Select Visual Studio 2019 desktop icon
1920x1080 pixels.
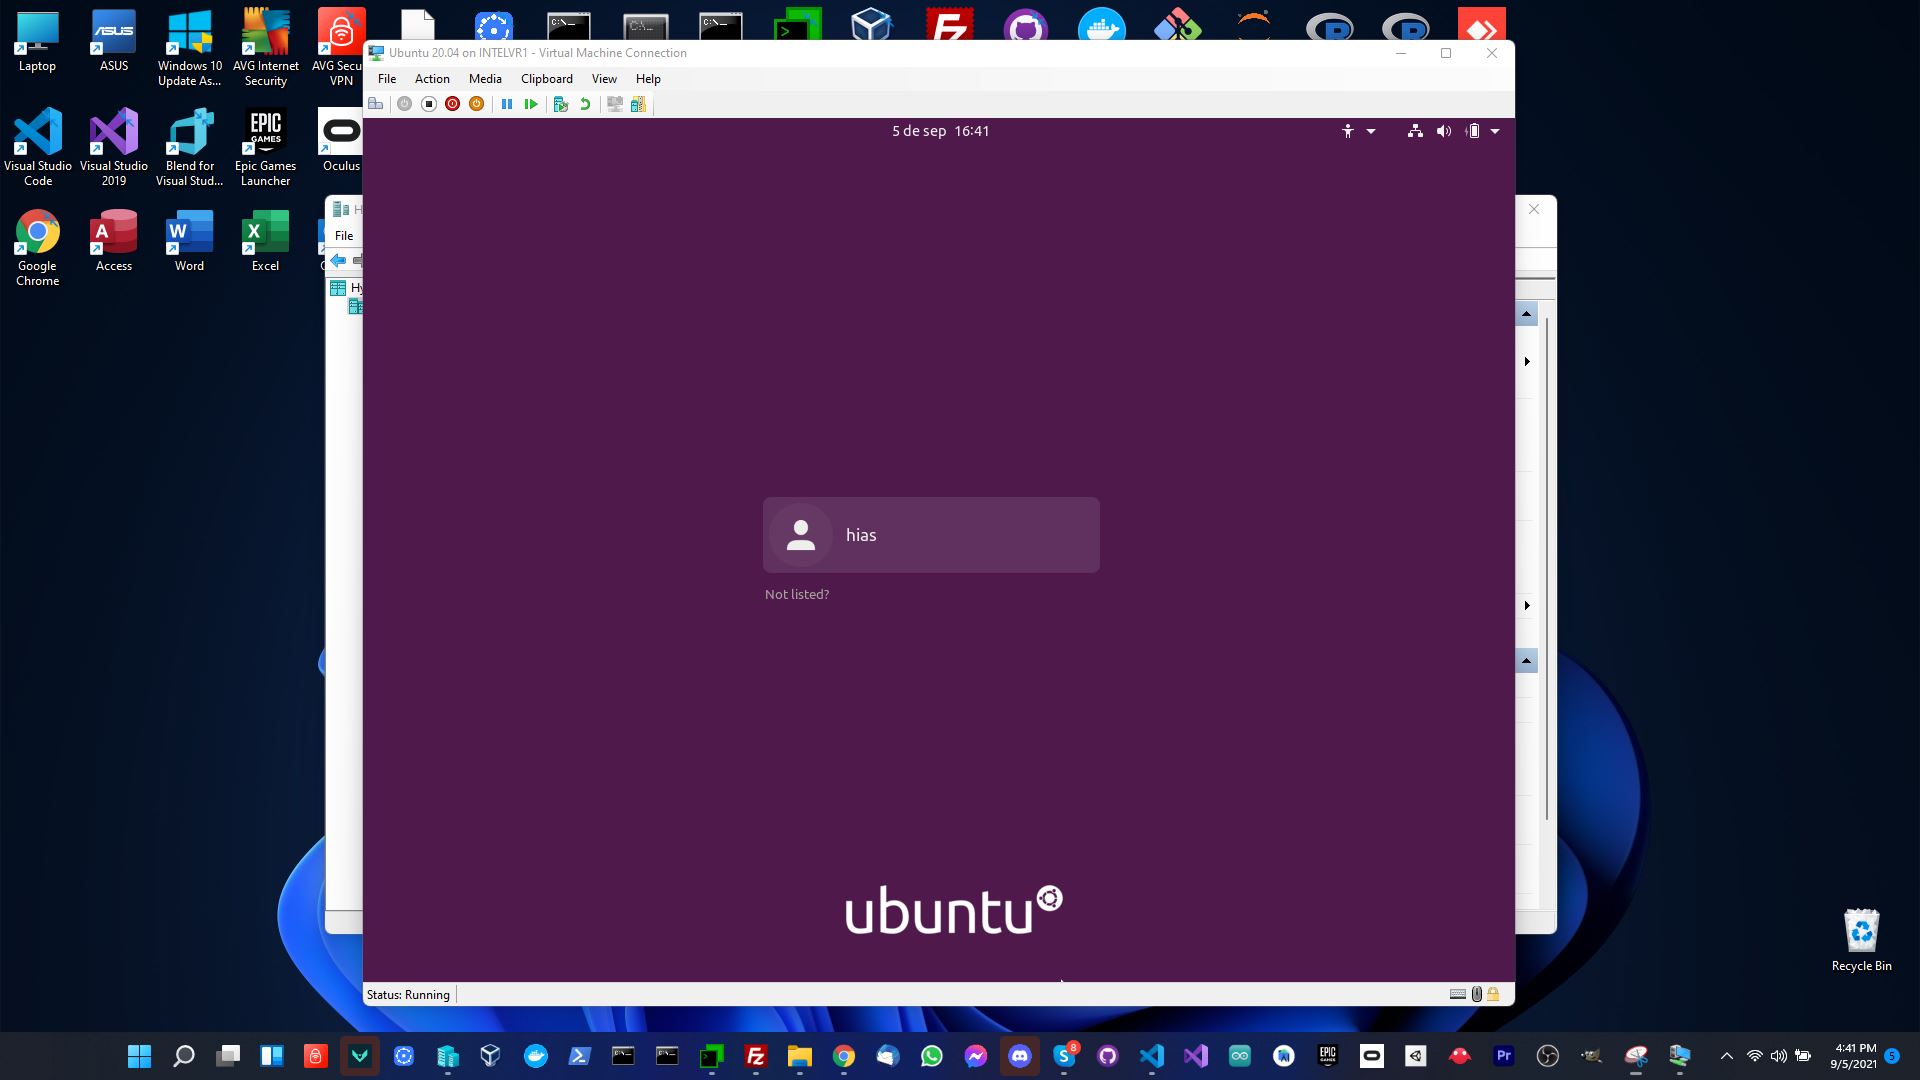[114, 148]
